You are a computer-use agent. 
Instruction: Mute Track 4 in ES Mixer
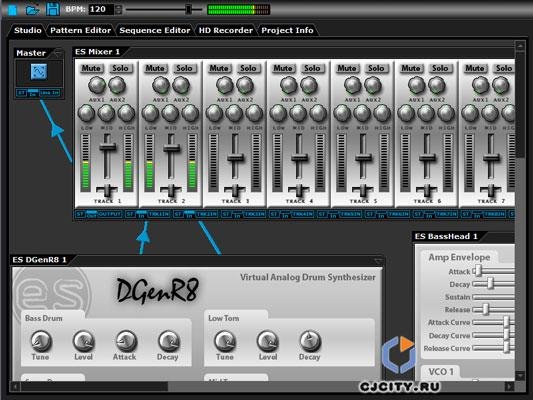pyautogui.click(x=282, y=68)
